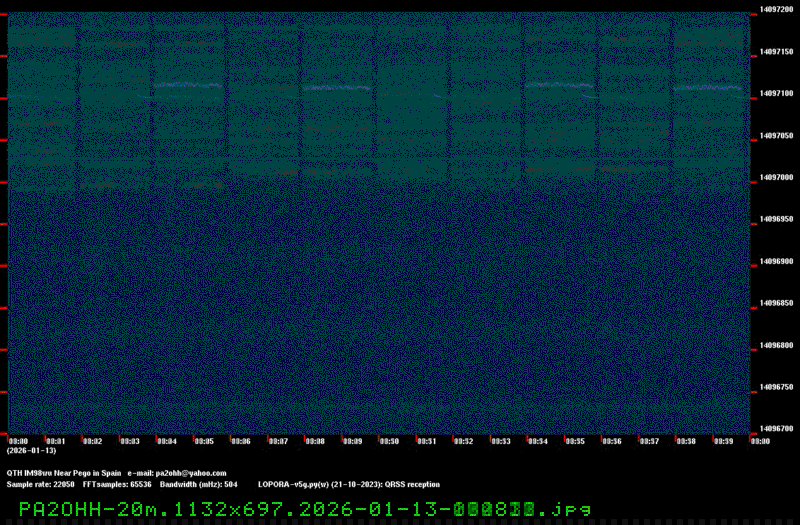
Task: Click the Sample rate: 22050 text
Action: coord(40,484)
